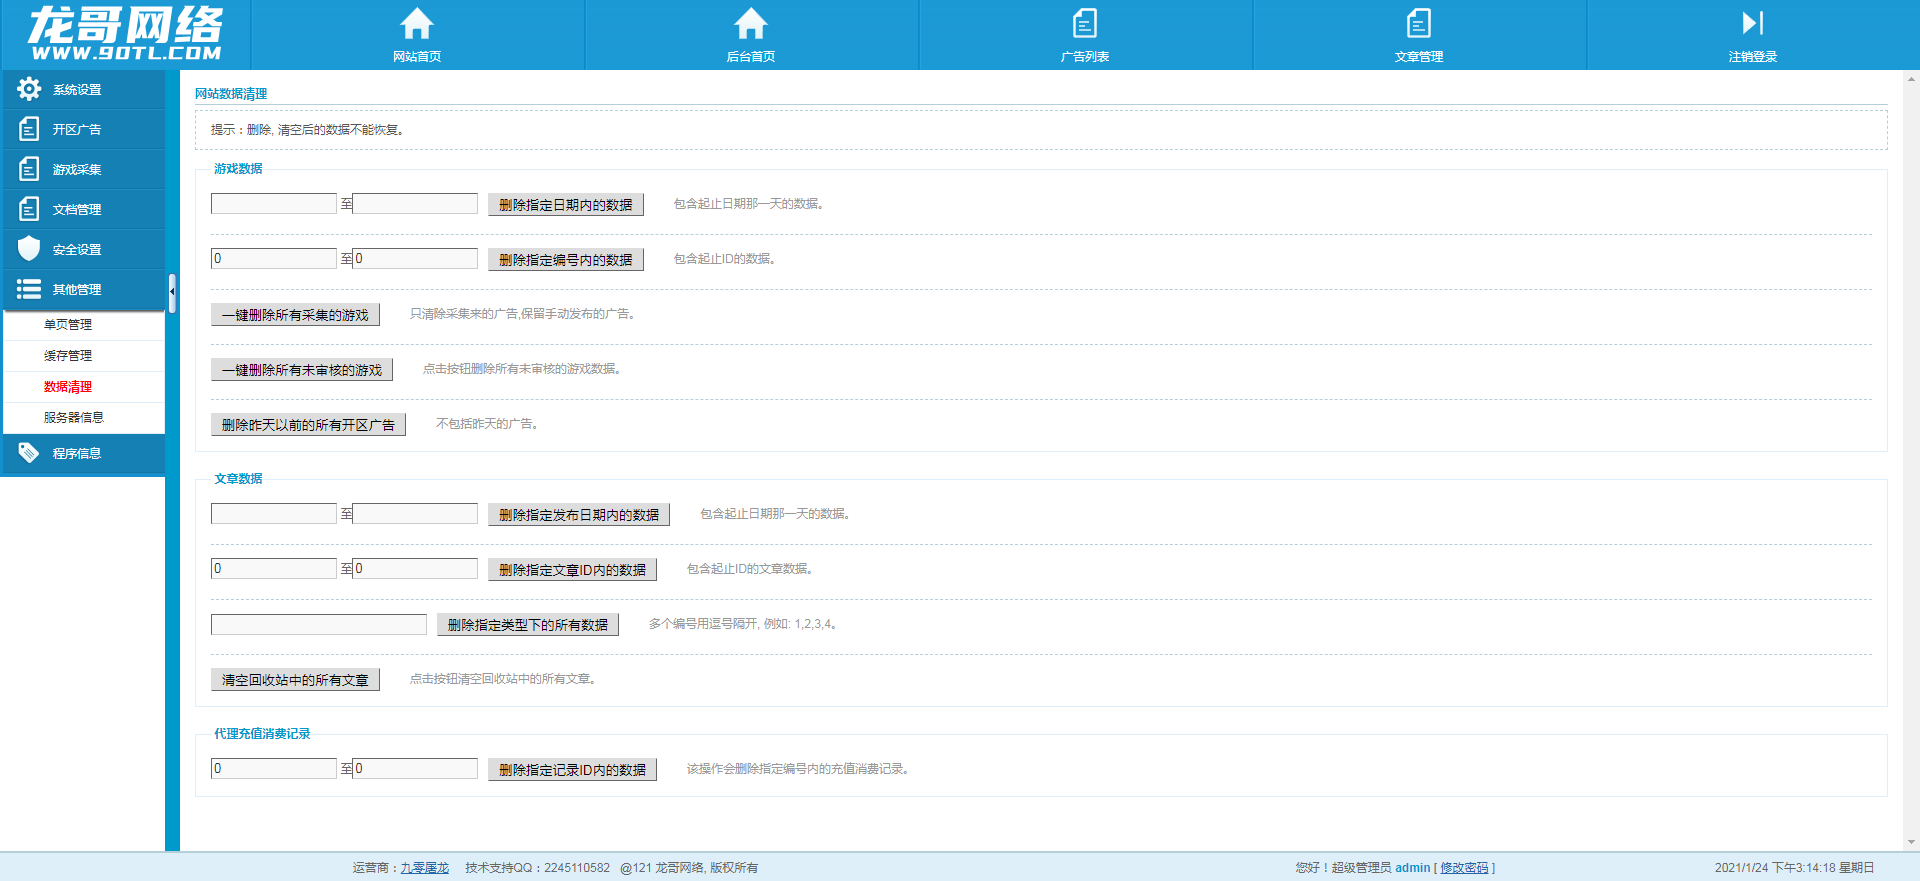Click the footer date and time text

coord(1794,868)
